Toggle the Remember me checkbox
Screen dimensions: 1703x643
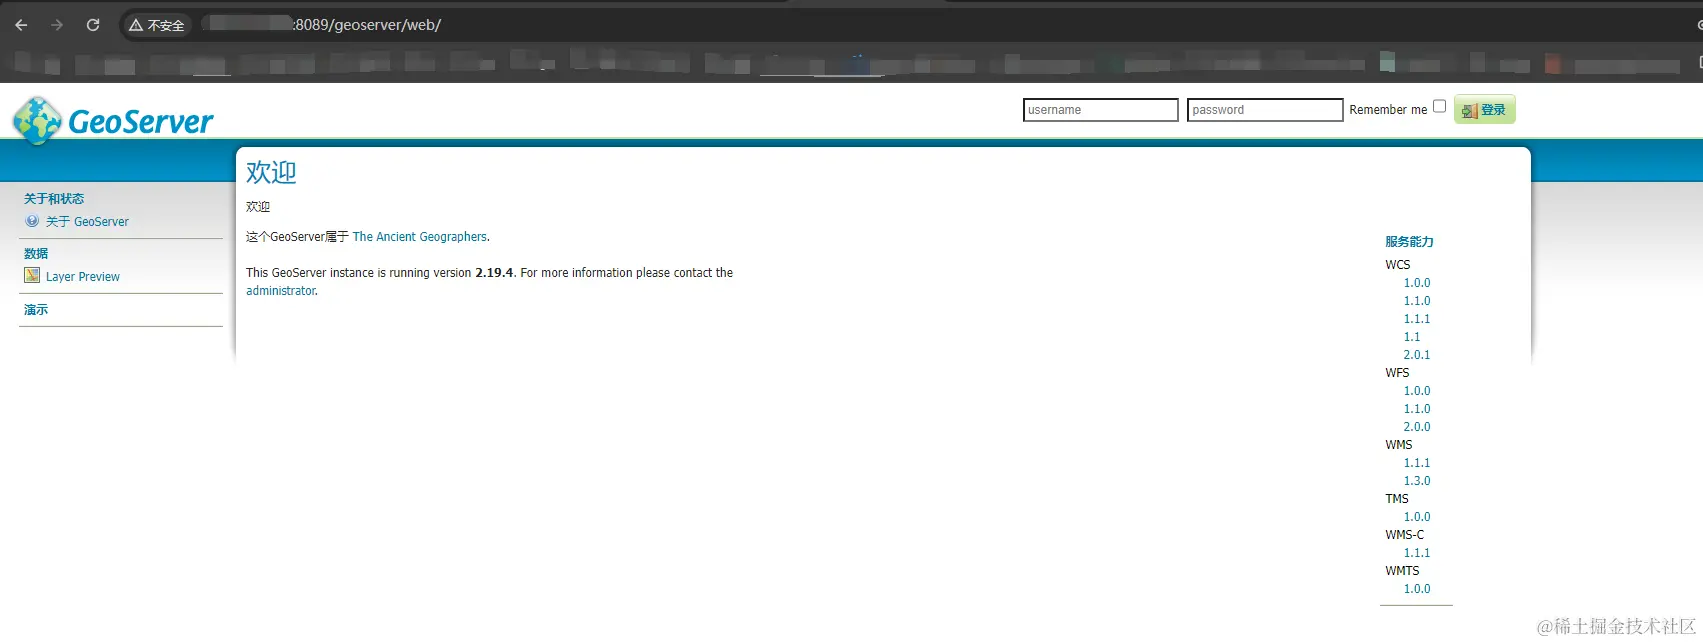[x=1439, y=106]
